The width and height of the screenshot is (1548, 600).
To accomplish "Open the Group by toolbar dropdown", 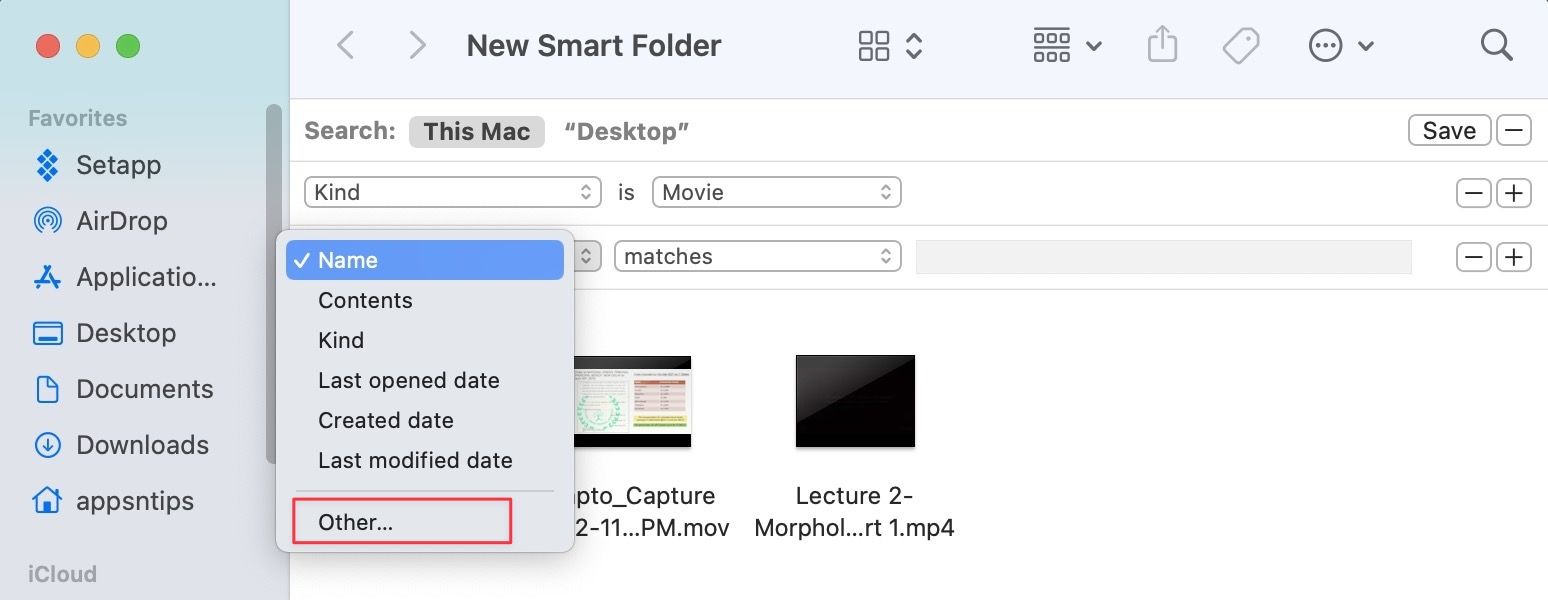I will click(1066, 46).
